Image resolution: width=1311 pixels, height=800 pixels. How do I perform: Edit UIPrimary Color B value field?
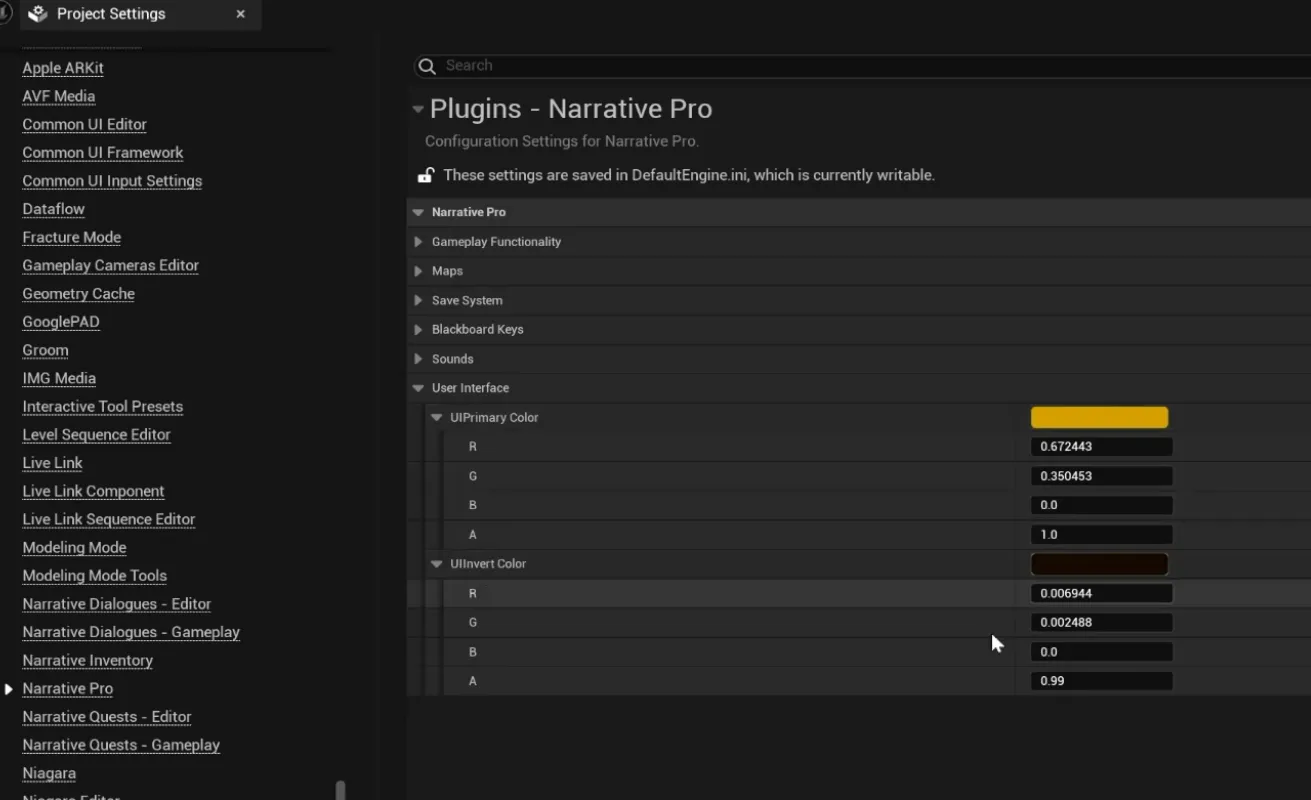pyautogui.click(x=1101, y=505)
